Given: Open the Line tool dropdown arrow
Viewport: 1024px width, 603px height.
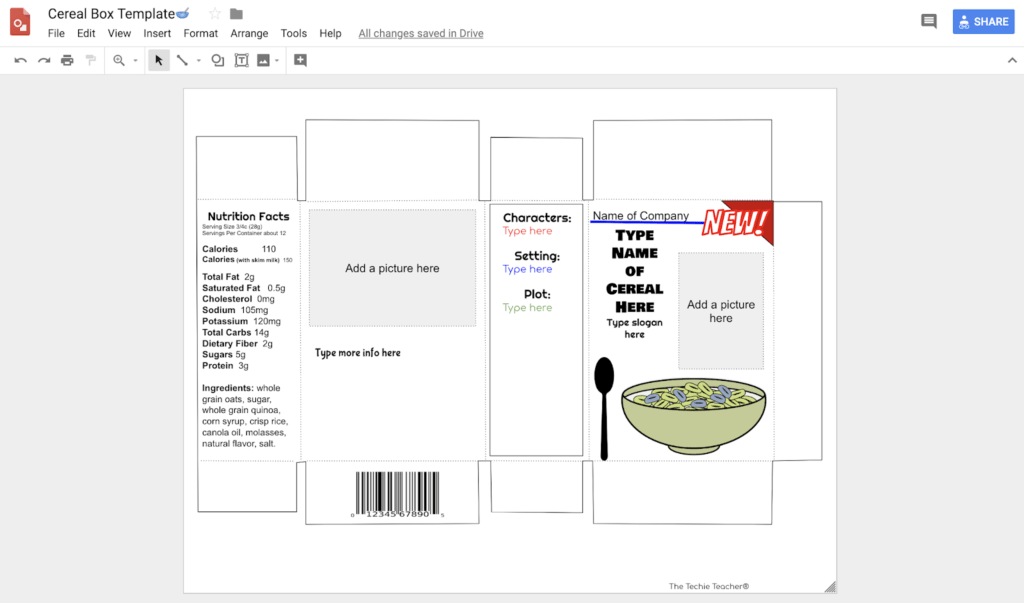Looking at the screenshot, I should click(197, 60).
